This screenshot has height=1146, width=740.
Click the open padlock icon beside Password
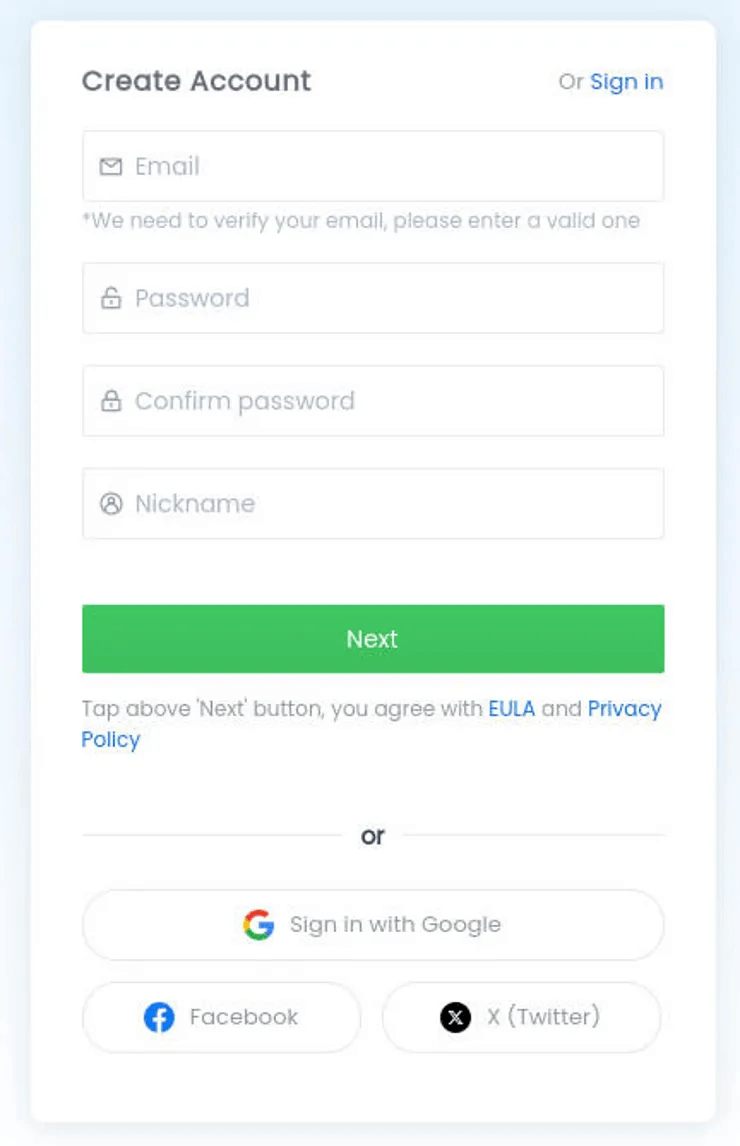pyautogui.click(x=110, y=298)
